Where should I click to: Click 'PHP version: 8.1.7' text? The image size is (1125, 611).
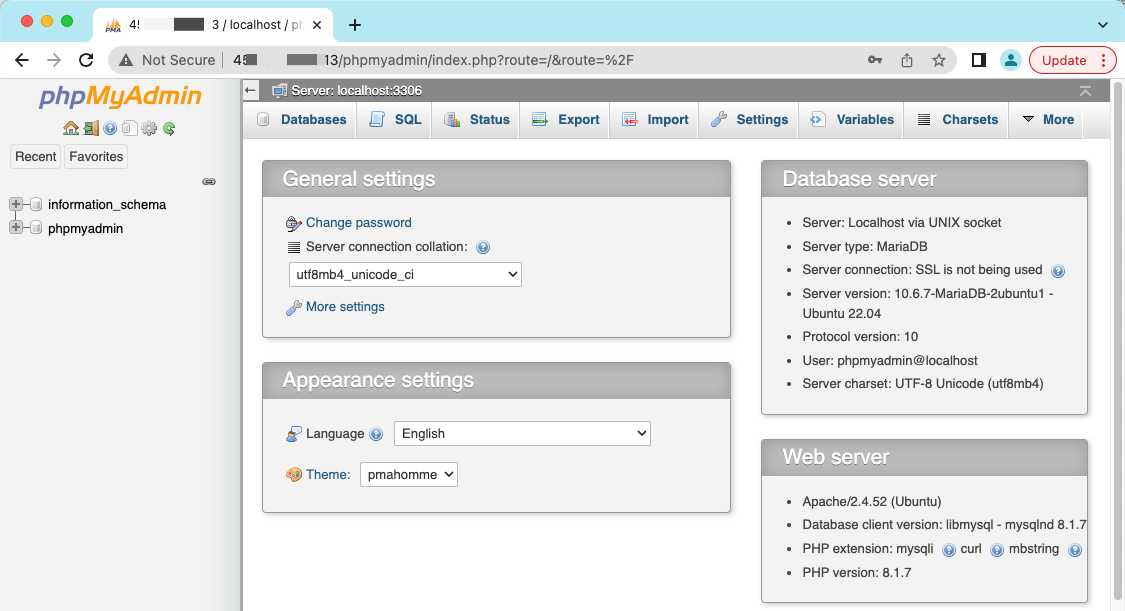[857, 572]
